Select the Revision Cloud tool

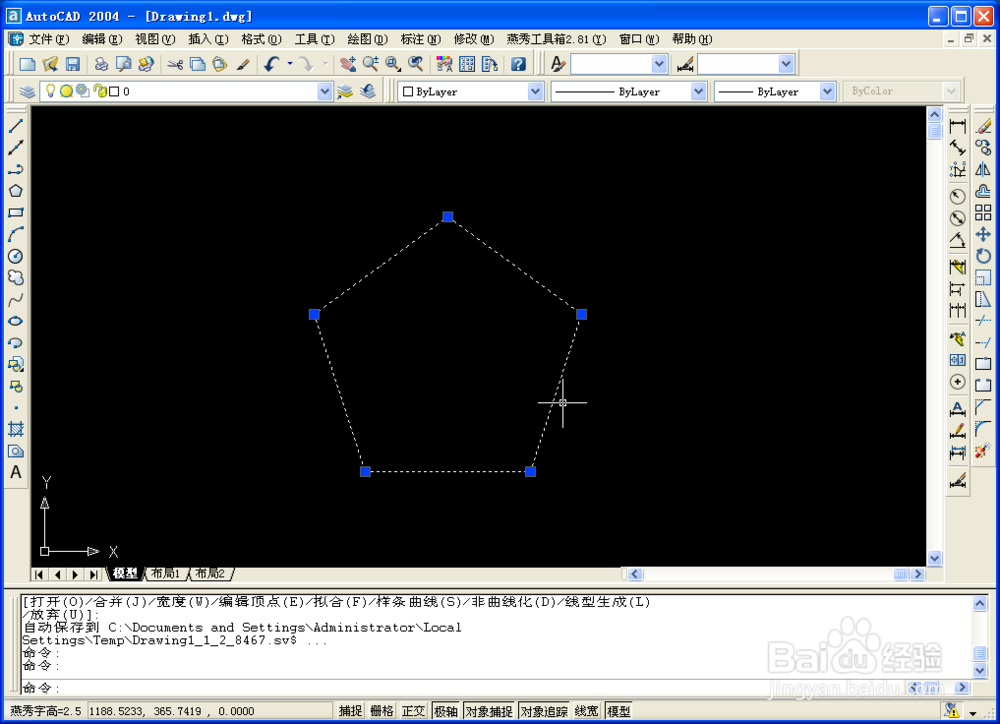[16, 277]
